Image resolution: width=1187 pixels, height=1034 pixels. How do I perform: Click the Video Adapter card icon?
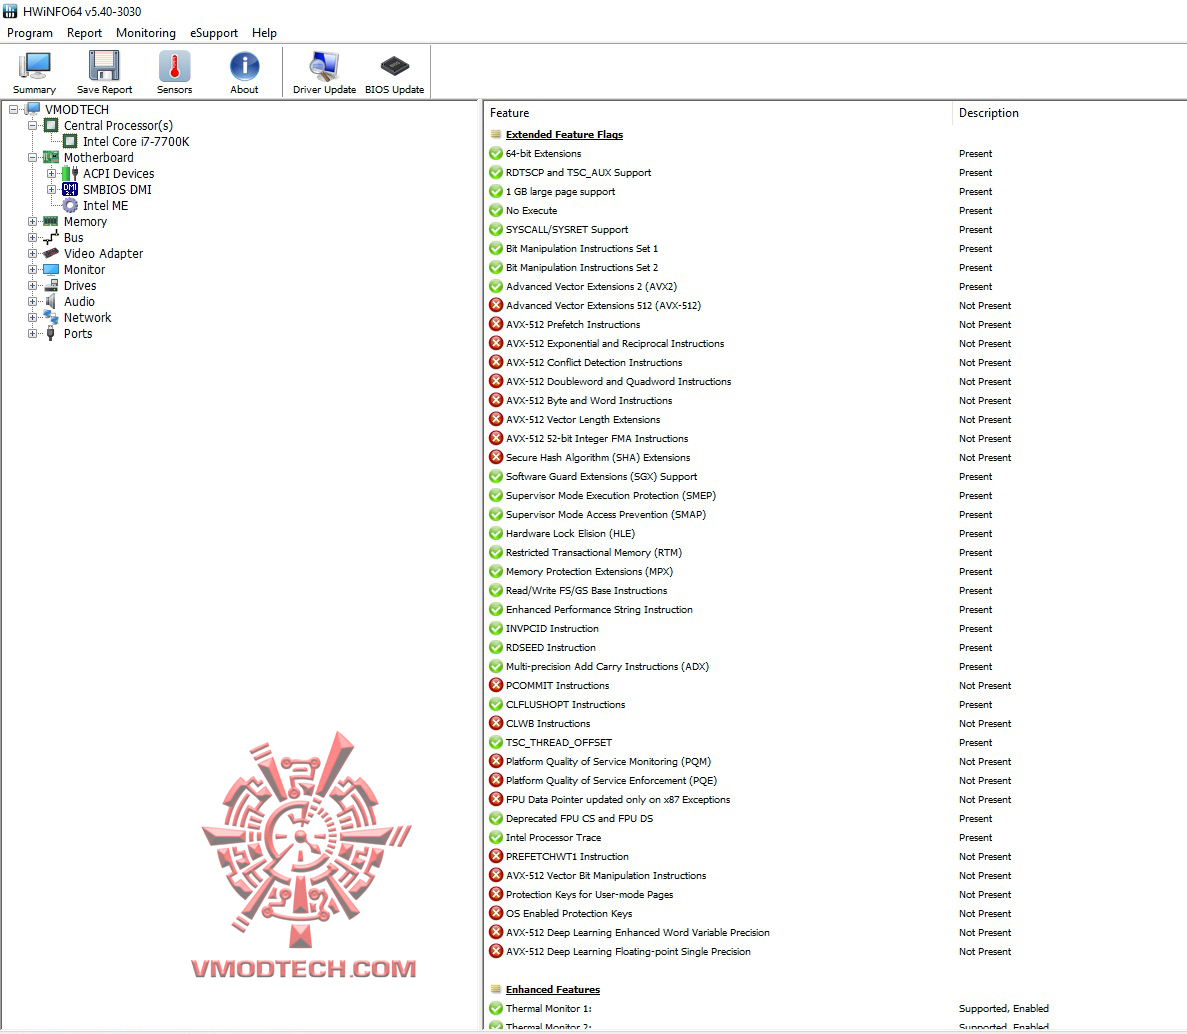[x=51, y=253]
